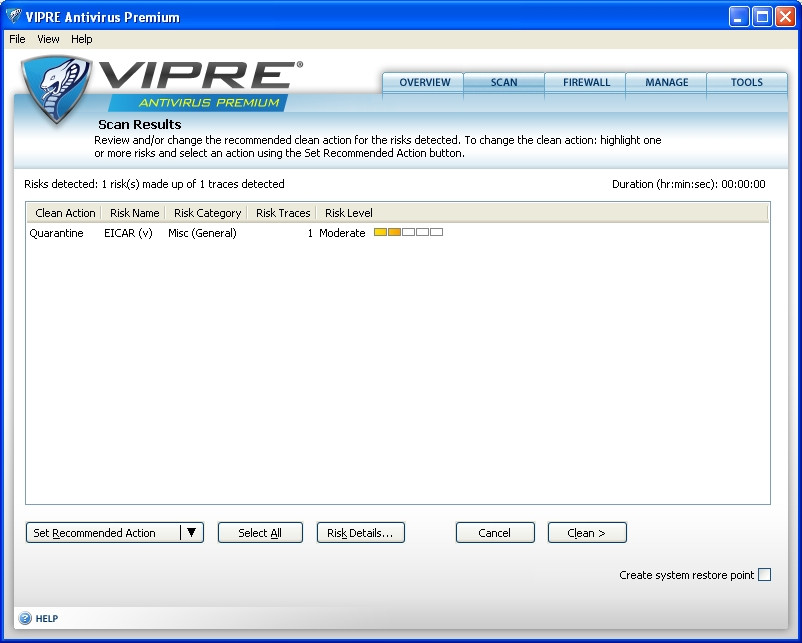Switch to the SCAN tab

tap(504, 82)
